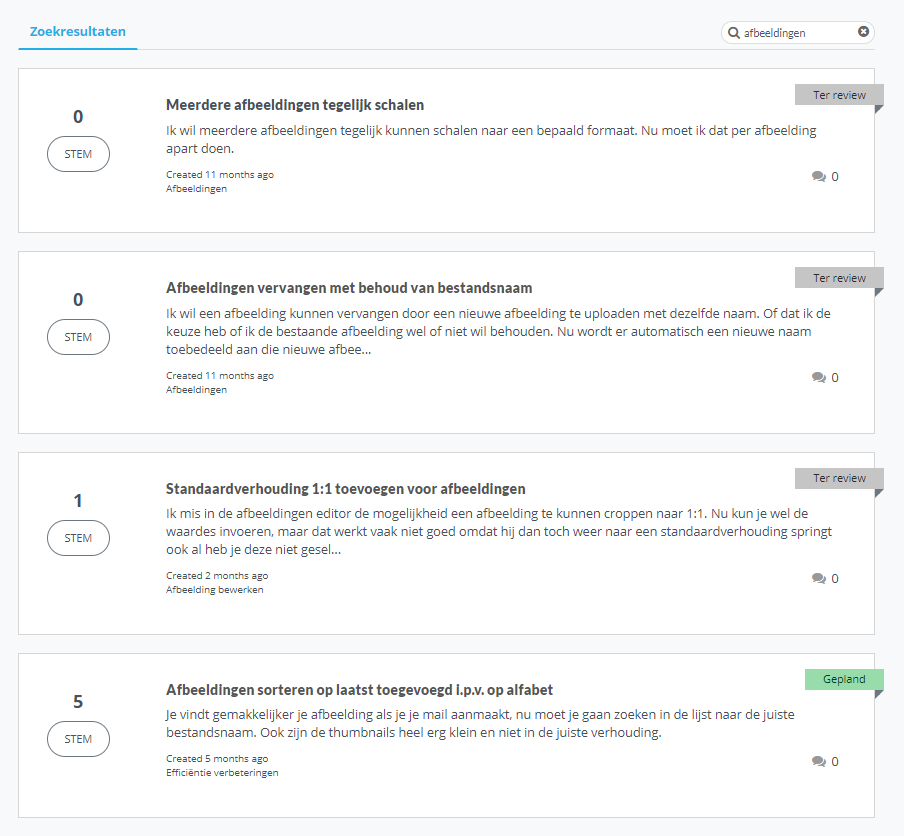Click comments icon on 'Meerdere afbeeldingen' idea
Screen dimensions: 904x836
click(x=819, y=177)
